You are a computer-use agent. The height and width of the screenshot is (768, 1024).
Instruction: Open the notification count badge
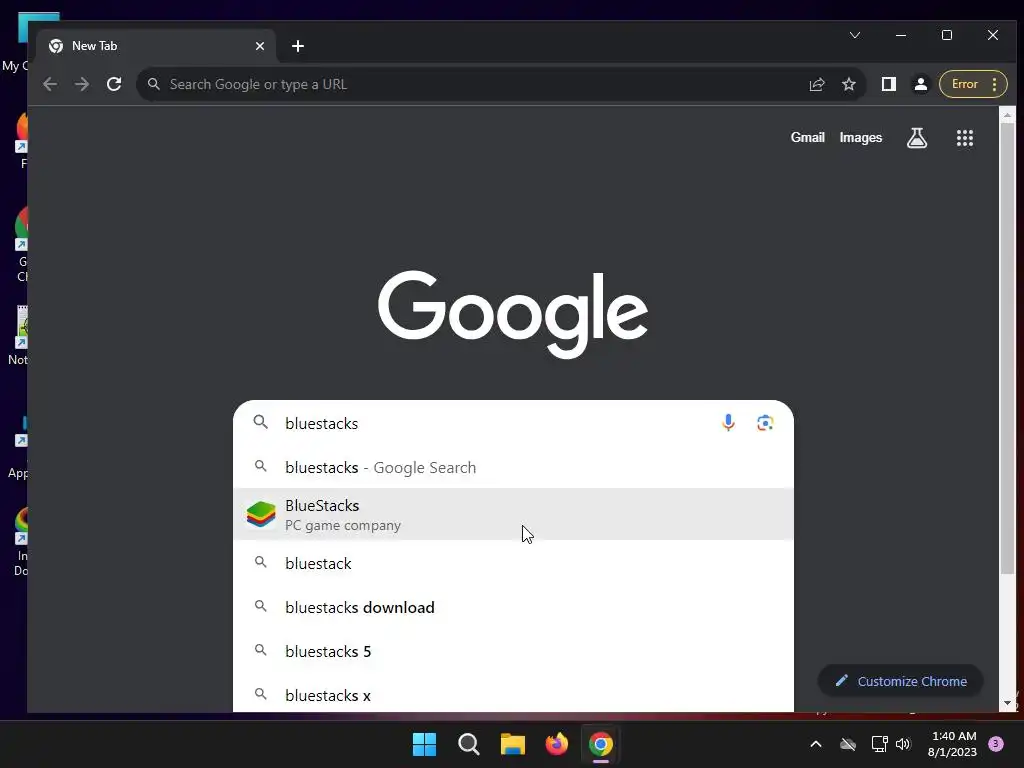(x=996, y=744)
